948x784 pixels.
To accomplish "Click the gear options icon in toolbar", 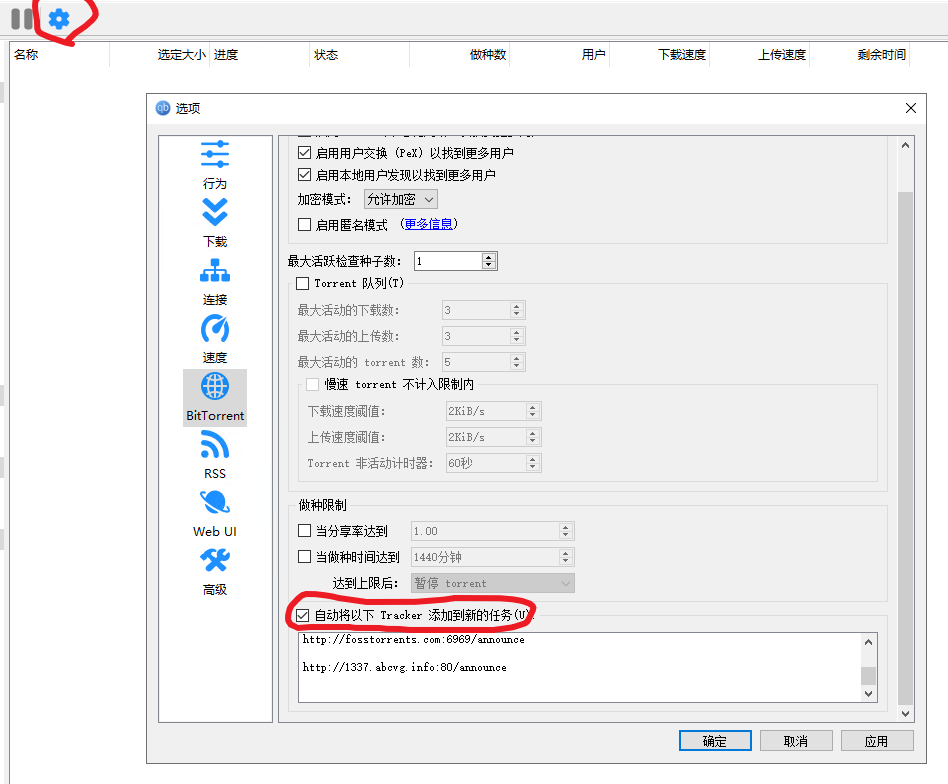I will point(59,18).
